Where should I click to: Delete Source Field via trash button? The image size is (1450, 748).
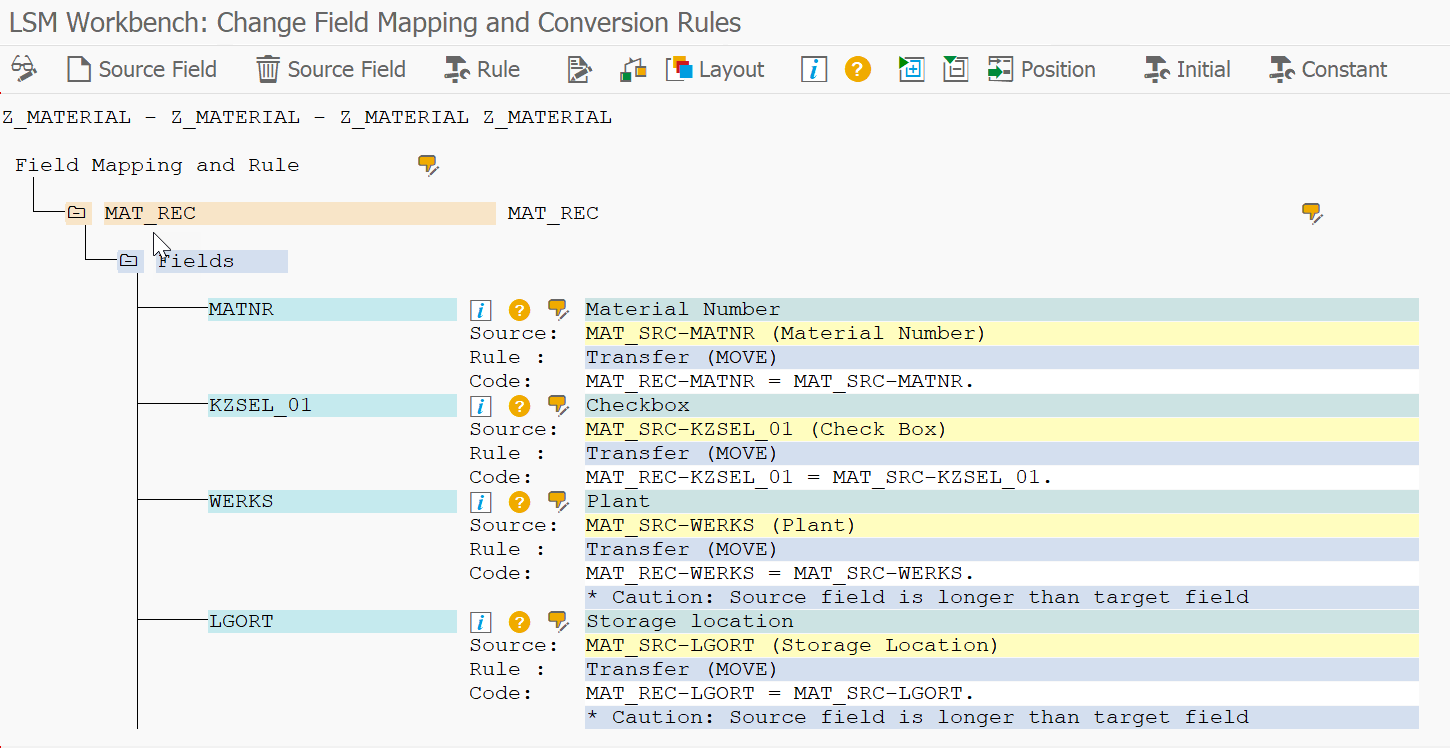click(x=331, y=69)
